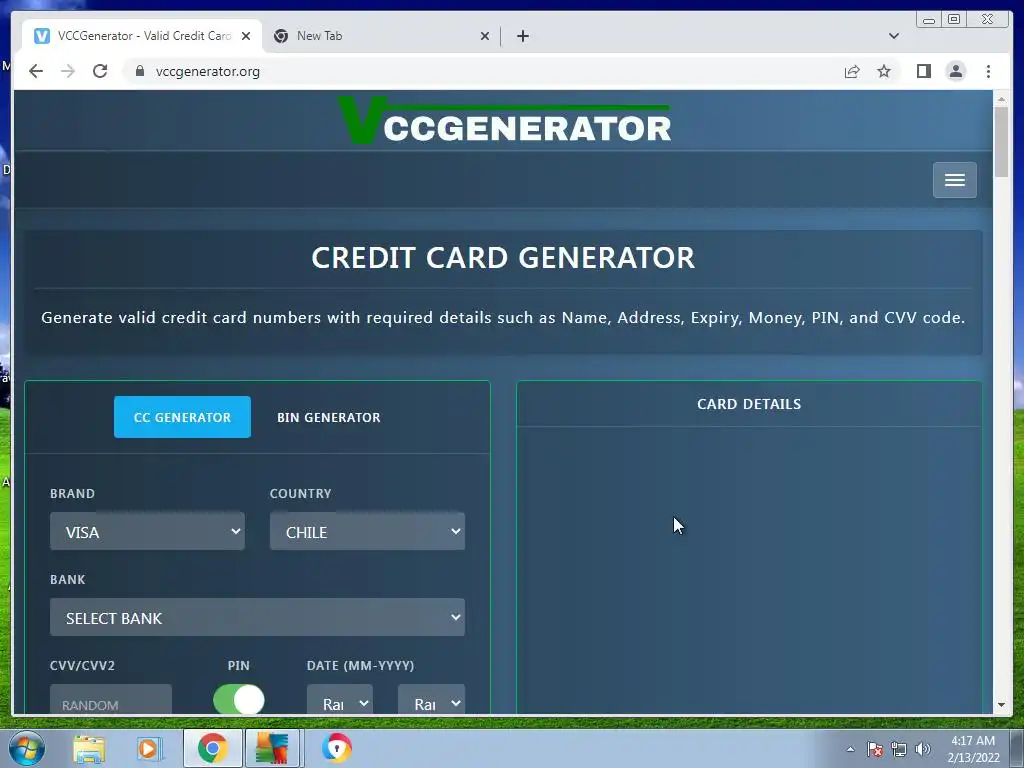Click the taskbar clock showing 4:17 AM
This screenshot has height=768, width=1024.
click(x=973, y=749)
